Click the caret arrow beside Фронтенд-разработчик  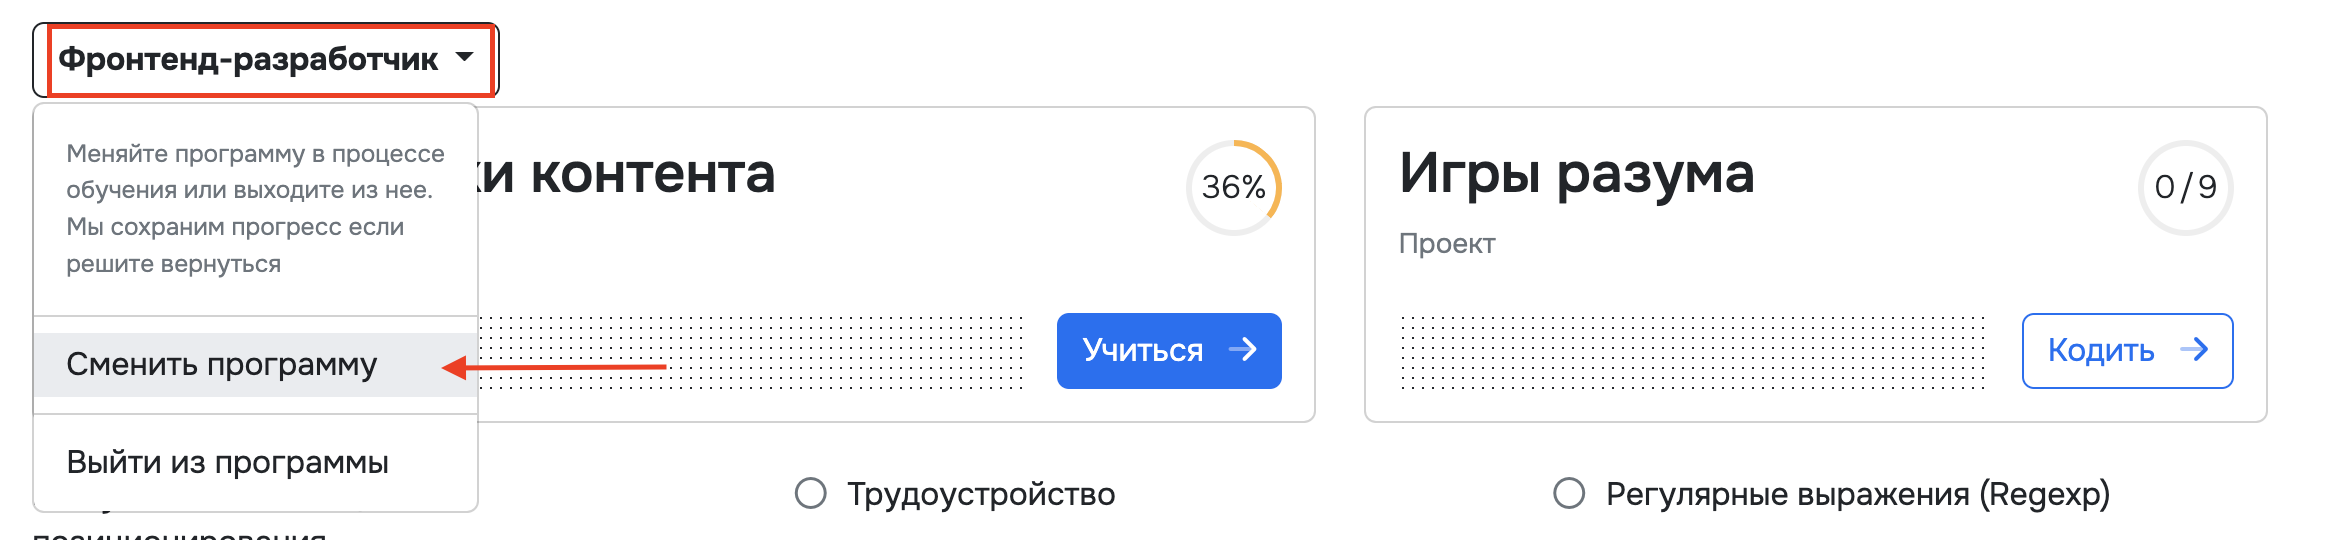click(x=464, y=58)
